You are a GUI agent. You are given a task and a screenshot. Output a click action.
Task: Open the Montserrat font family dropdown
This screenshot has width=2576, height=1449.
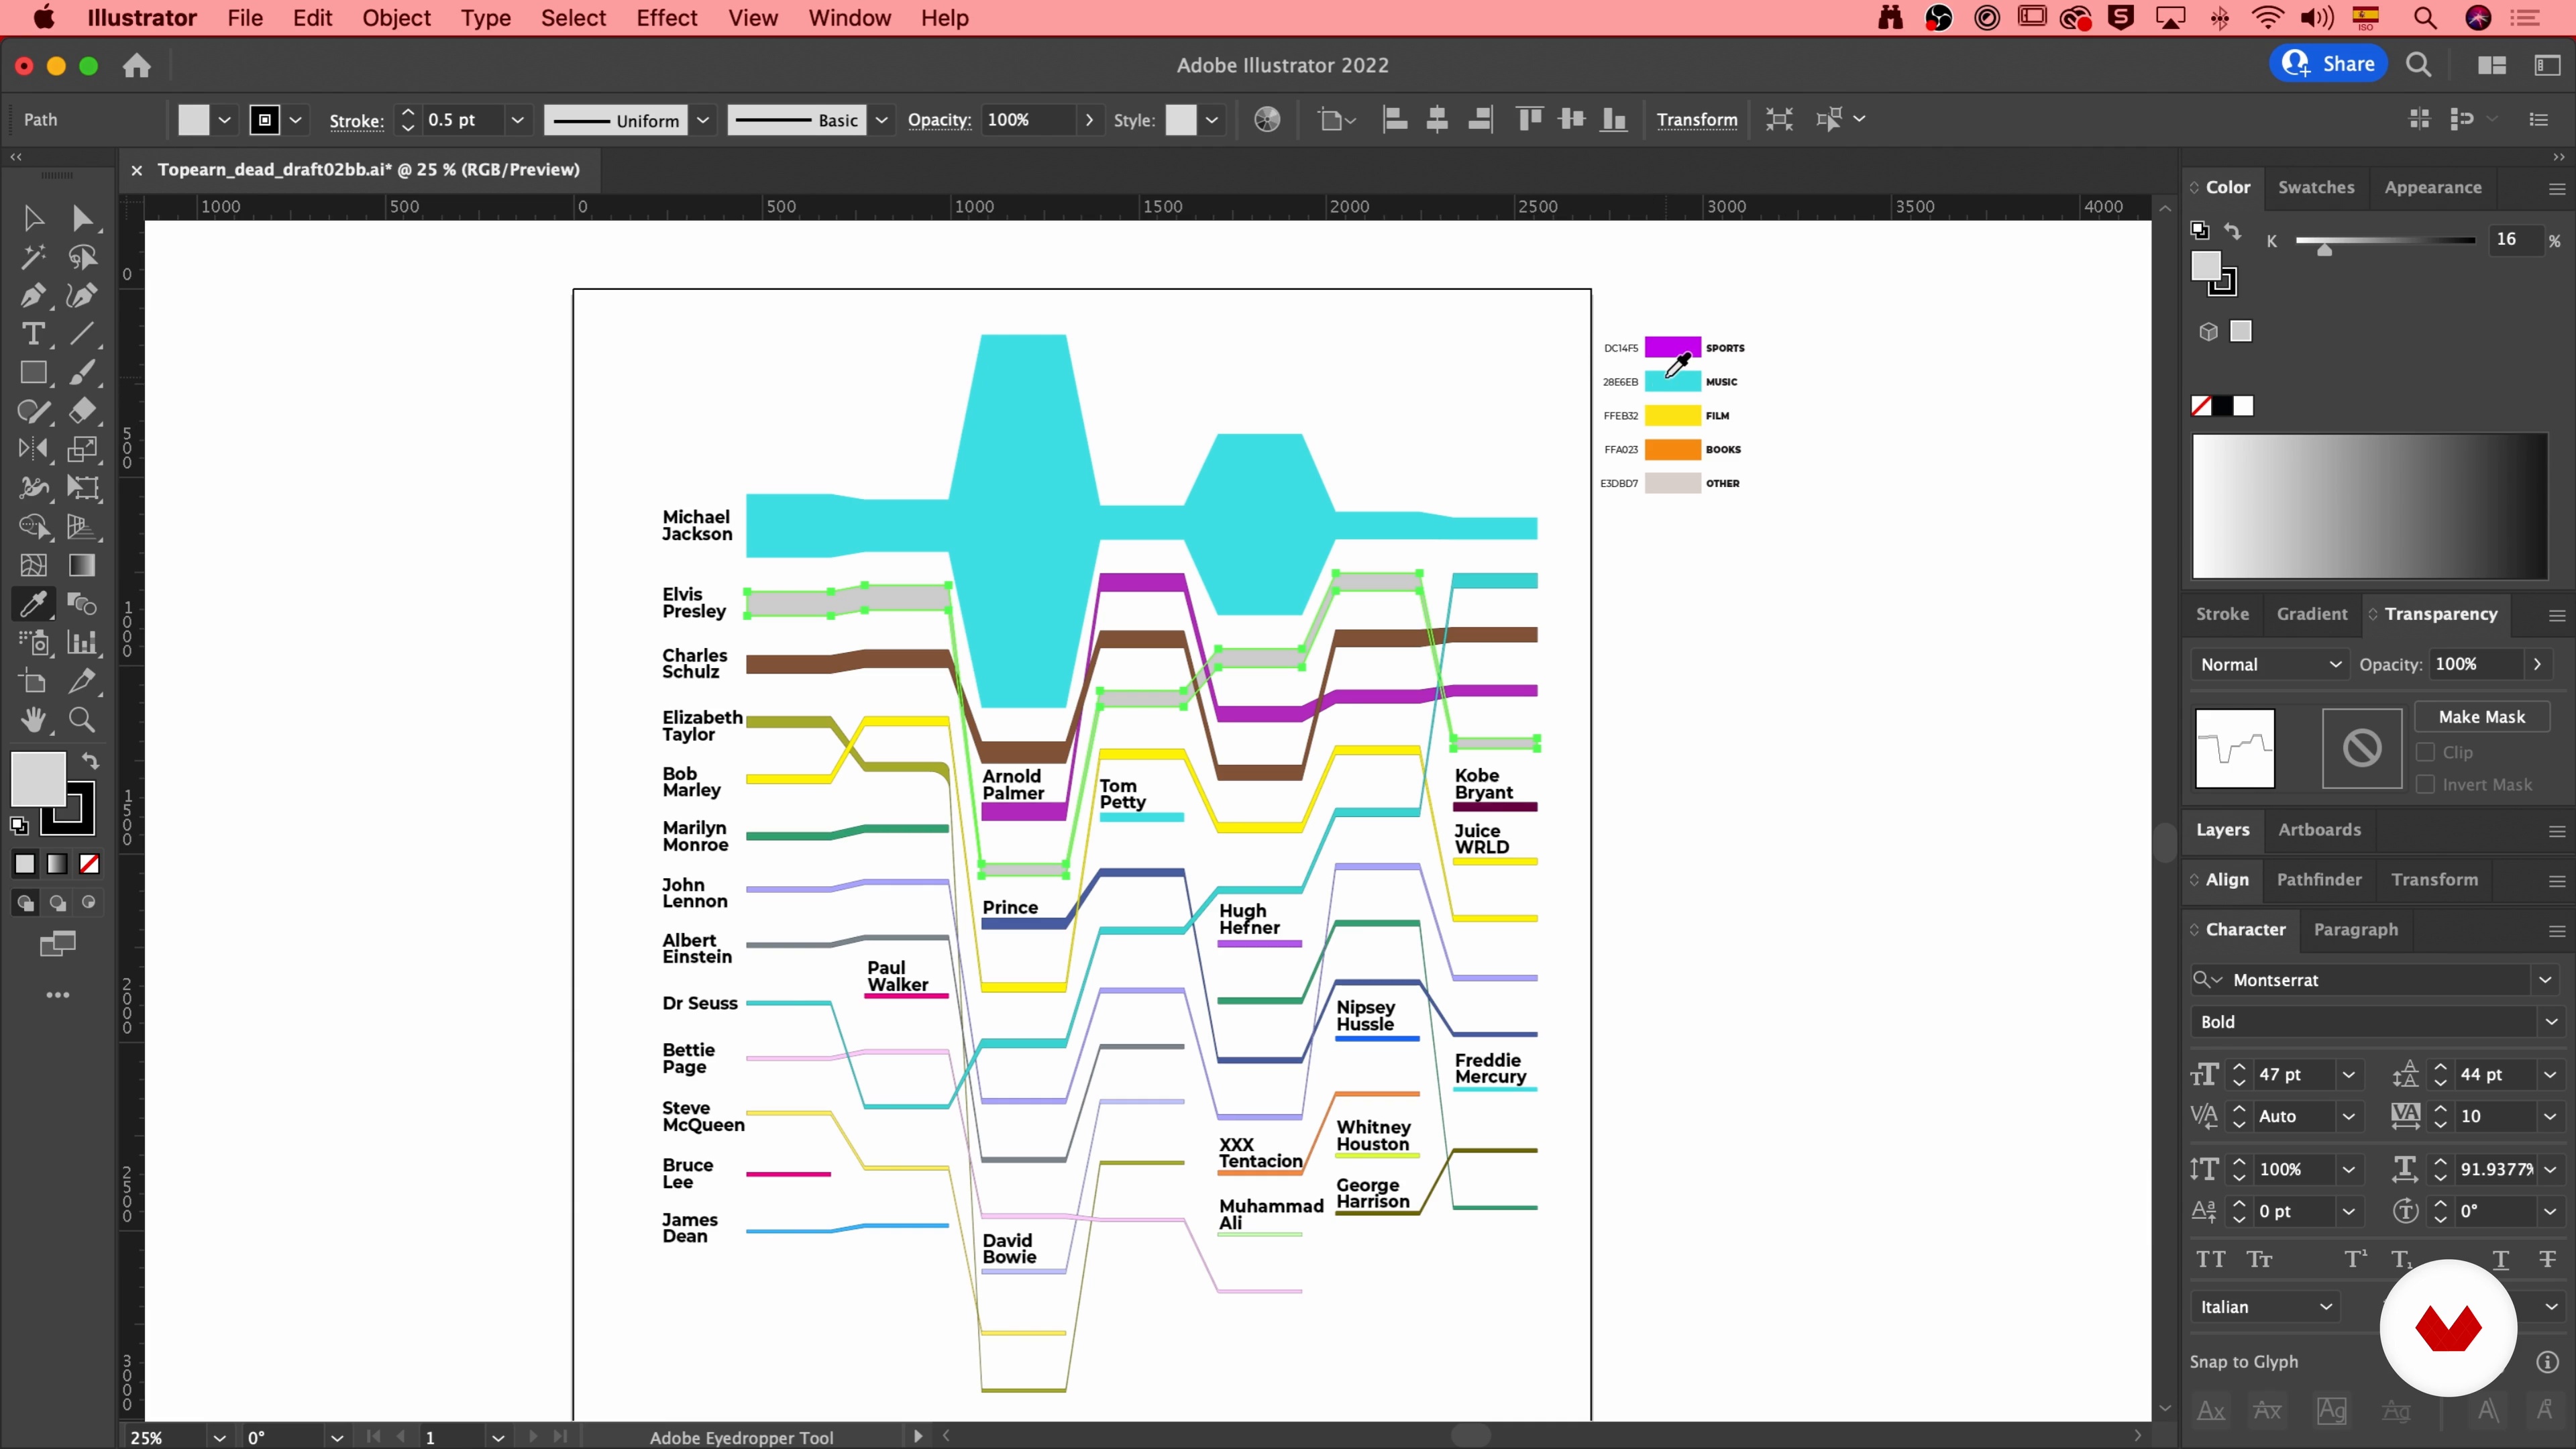[2545, 980]
